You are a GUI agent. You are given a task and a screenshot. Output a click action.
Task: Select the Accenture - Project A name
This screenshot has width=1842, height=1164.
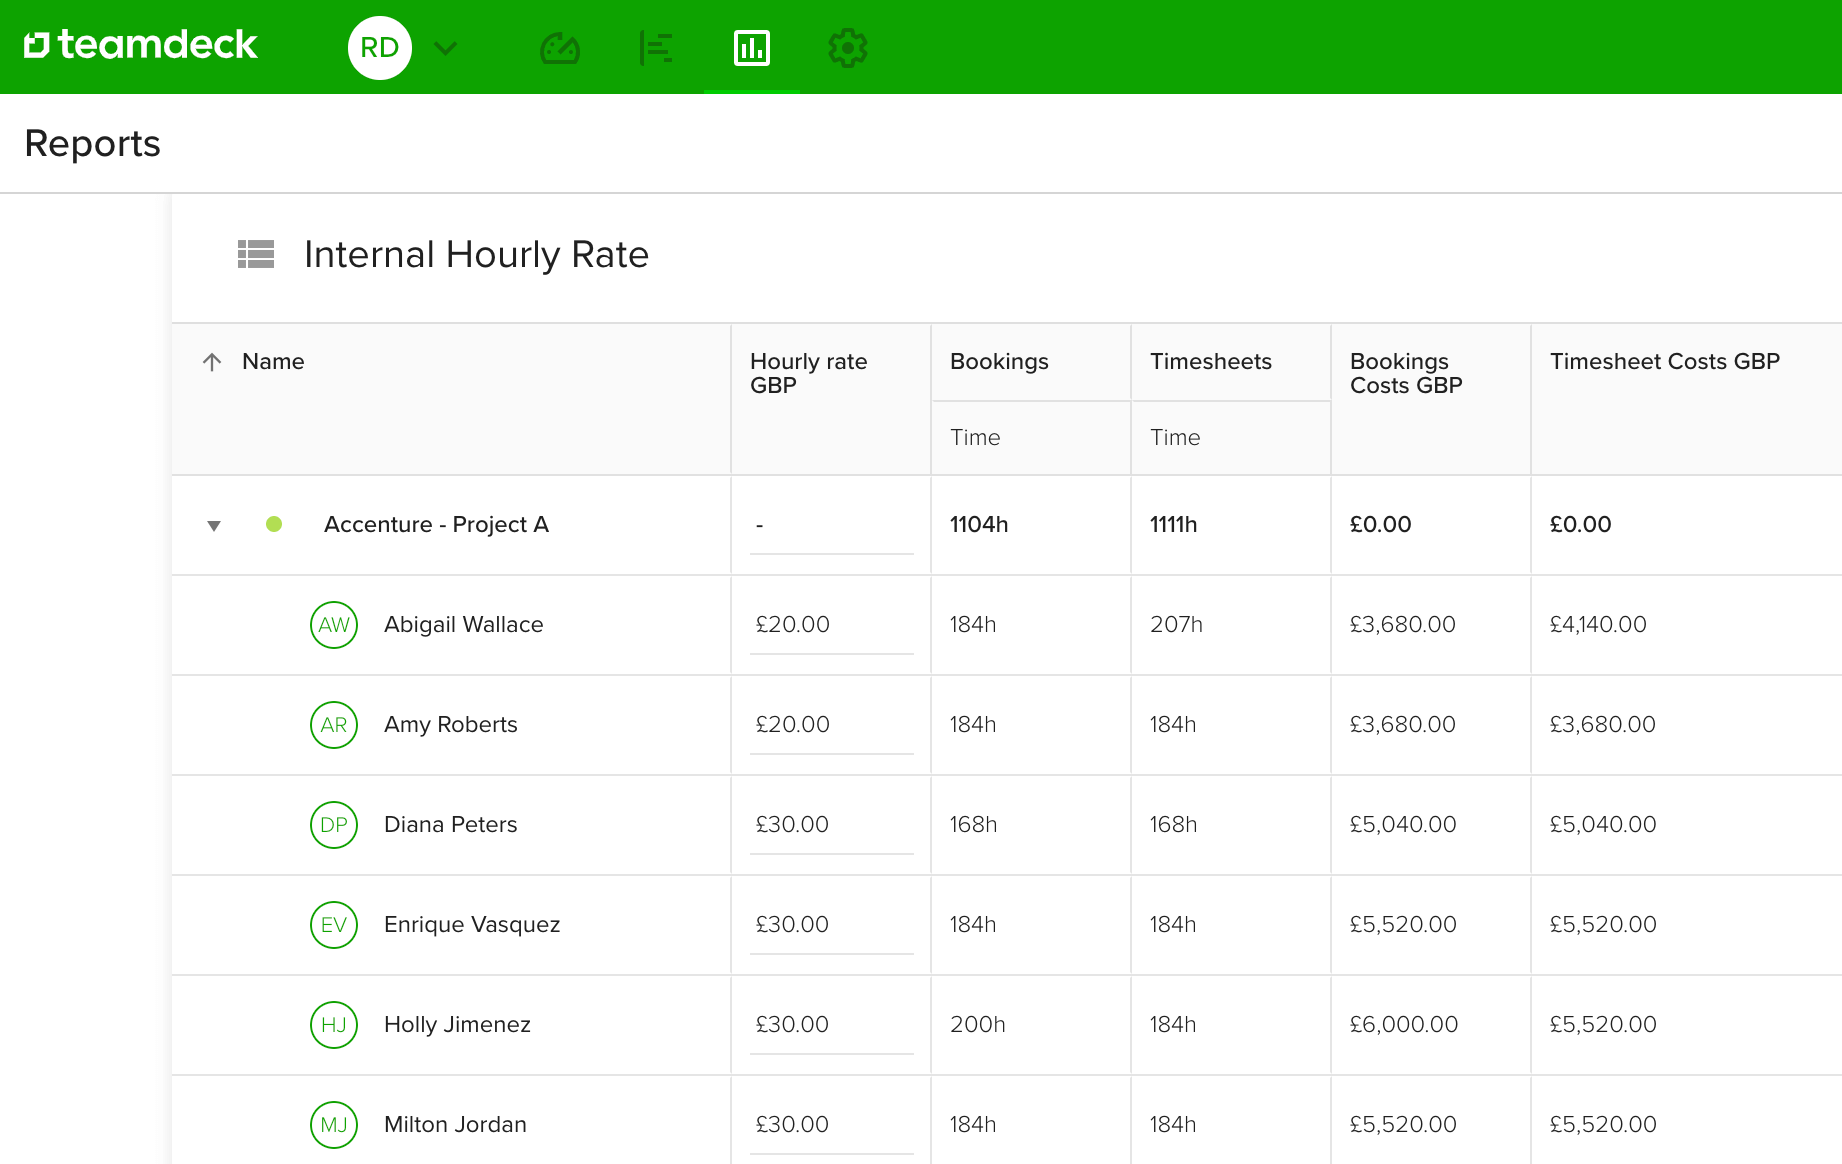click(x=436, y=524)
